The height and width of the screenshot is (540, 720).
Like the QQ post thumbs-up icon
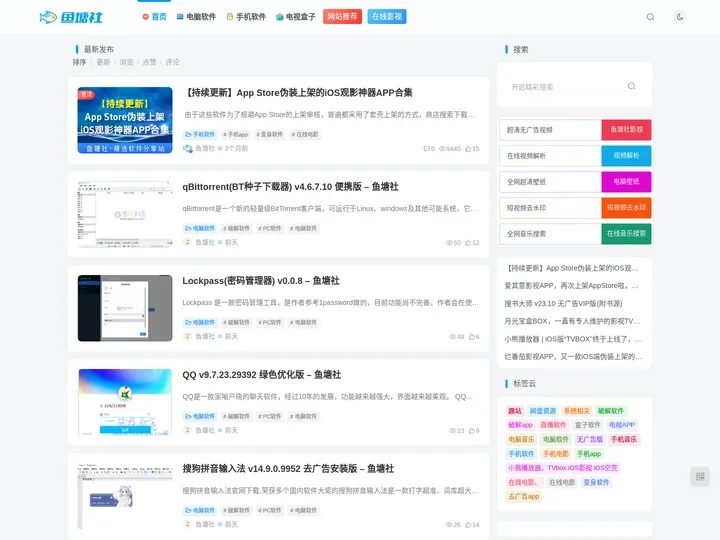[471, 431]
